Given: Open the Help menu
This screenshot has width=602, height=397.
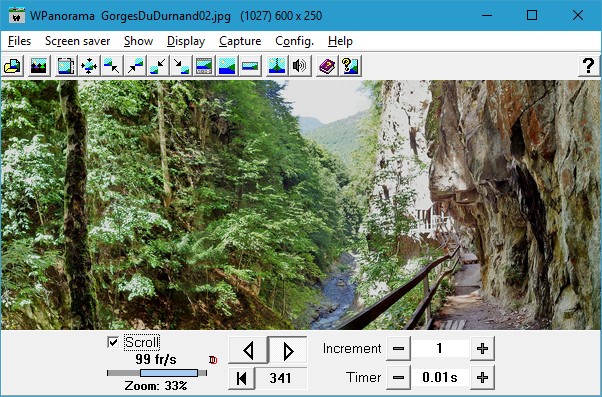Looking at the screenshot, I should tap(340, 41).
